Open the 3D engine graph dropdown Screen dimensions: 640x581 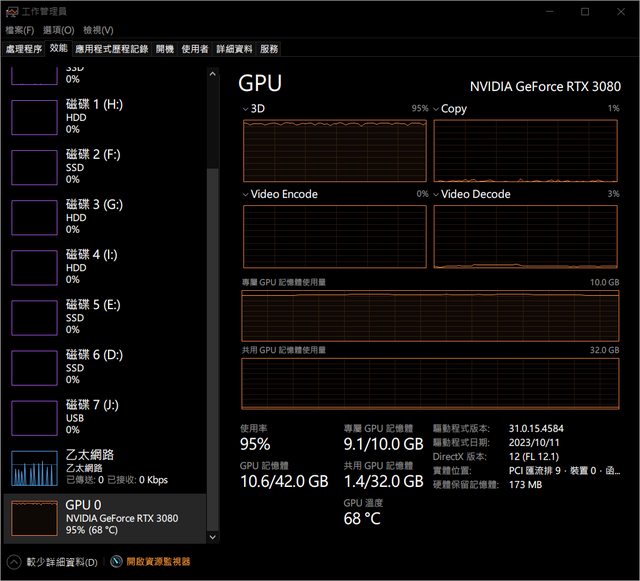[247, 108]
